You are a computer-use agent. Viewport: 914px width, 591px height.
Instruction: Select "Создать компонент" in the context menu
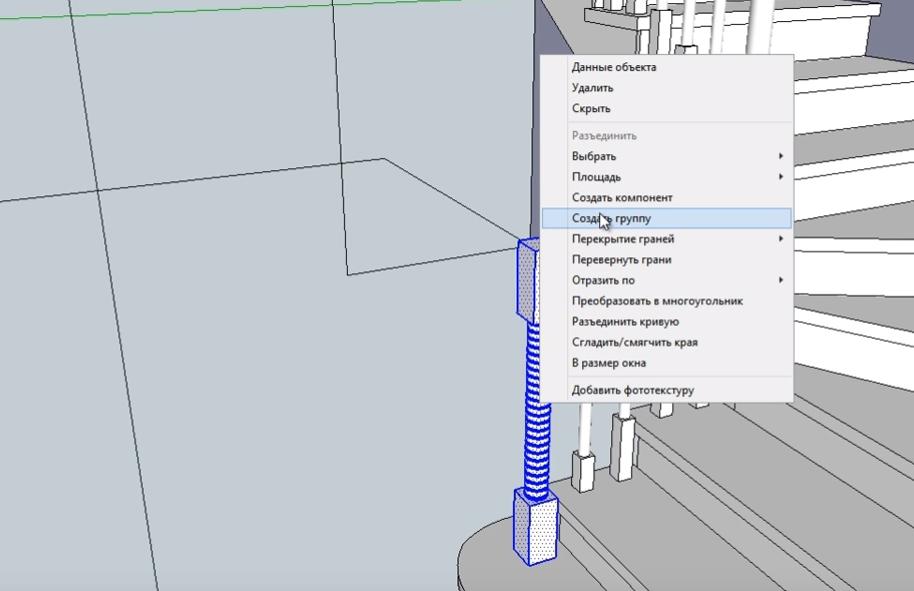point(622,197)
